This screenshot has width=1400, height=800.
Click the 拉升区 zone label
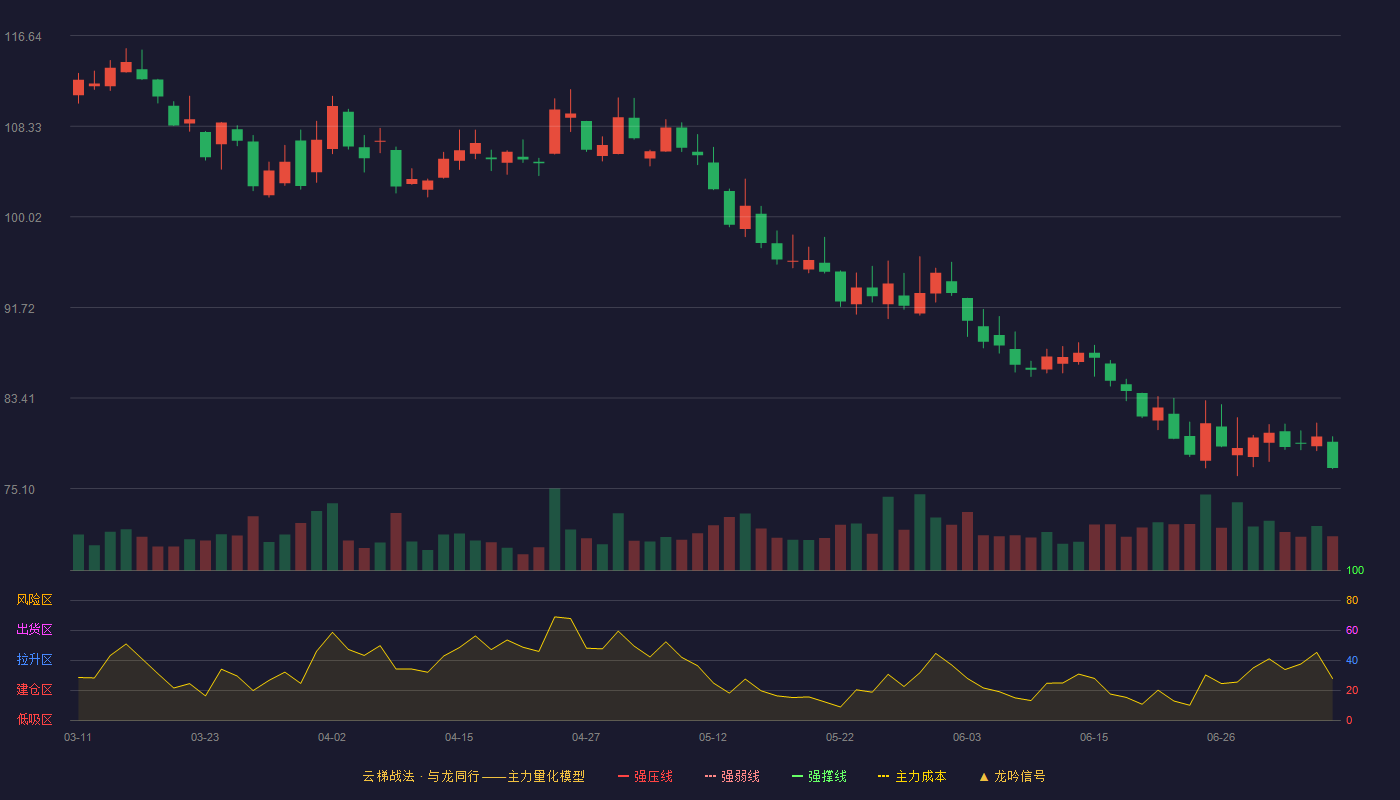34,660
